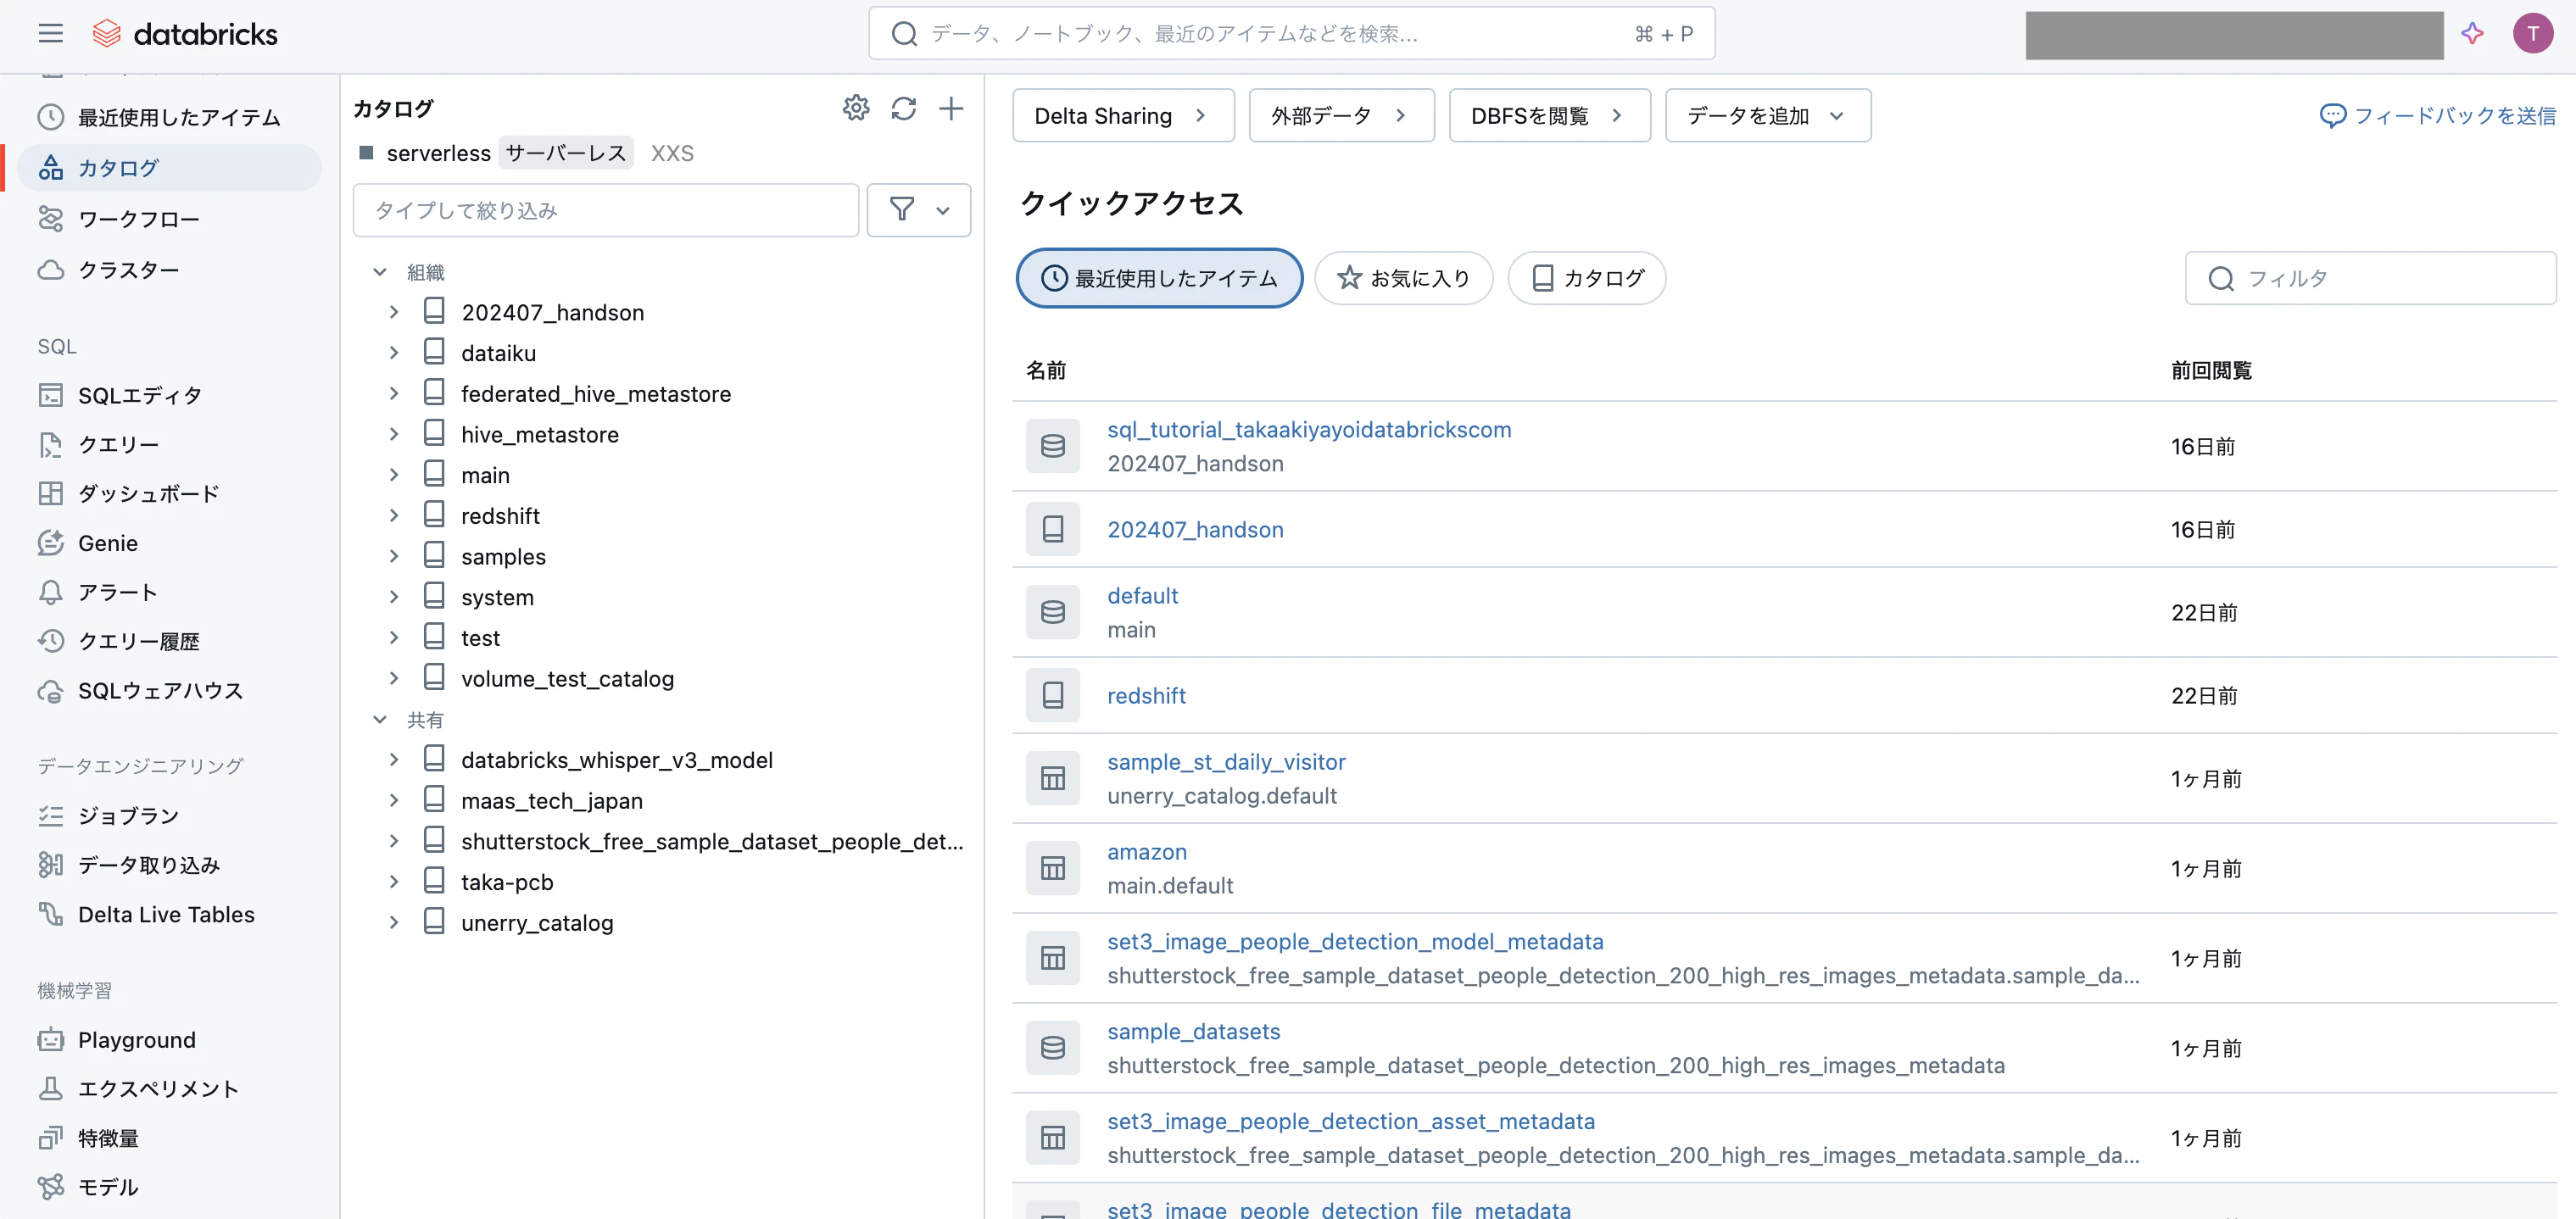Click the top search bar

(1291, 34)
